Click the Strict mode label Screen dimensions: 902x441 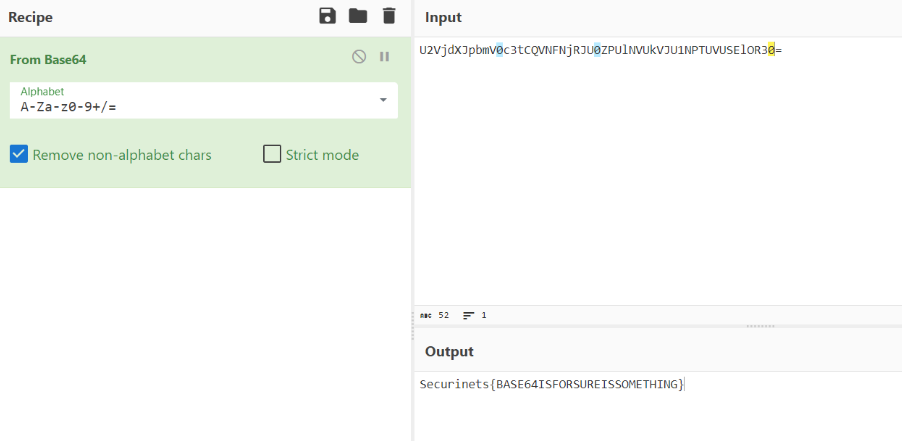point(322,155)
